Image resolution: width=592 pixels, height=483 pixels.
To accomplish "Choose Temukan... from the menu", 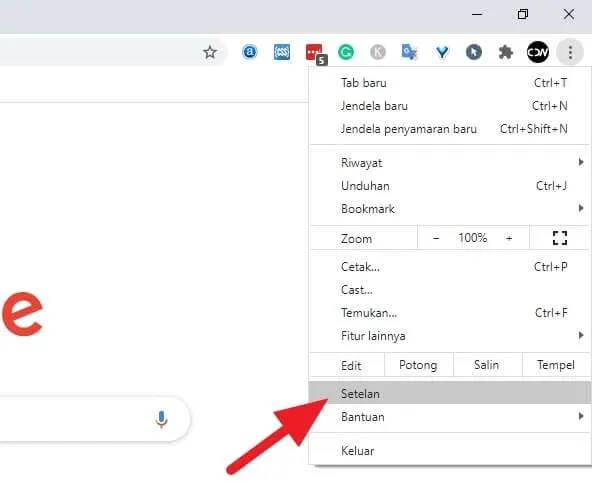I will pos(449,313).
